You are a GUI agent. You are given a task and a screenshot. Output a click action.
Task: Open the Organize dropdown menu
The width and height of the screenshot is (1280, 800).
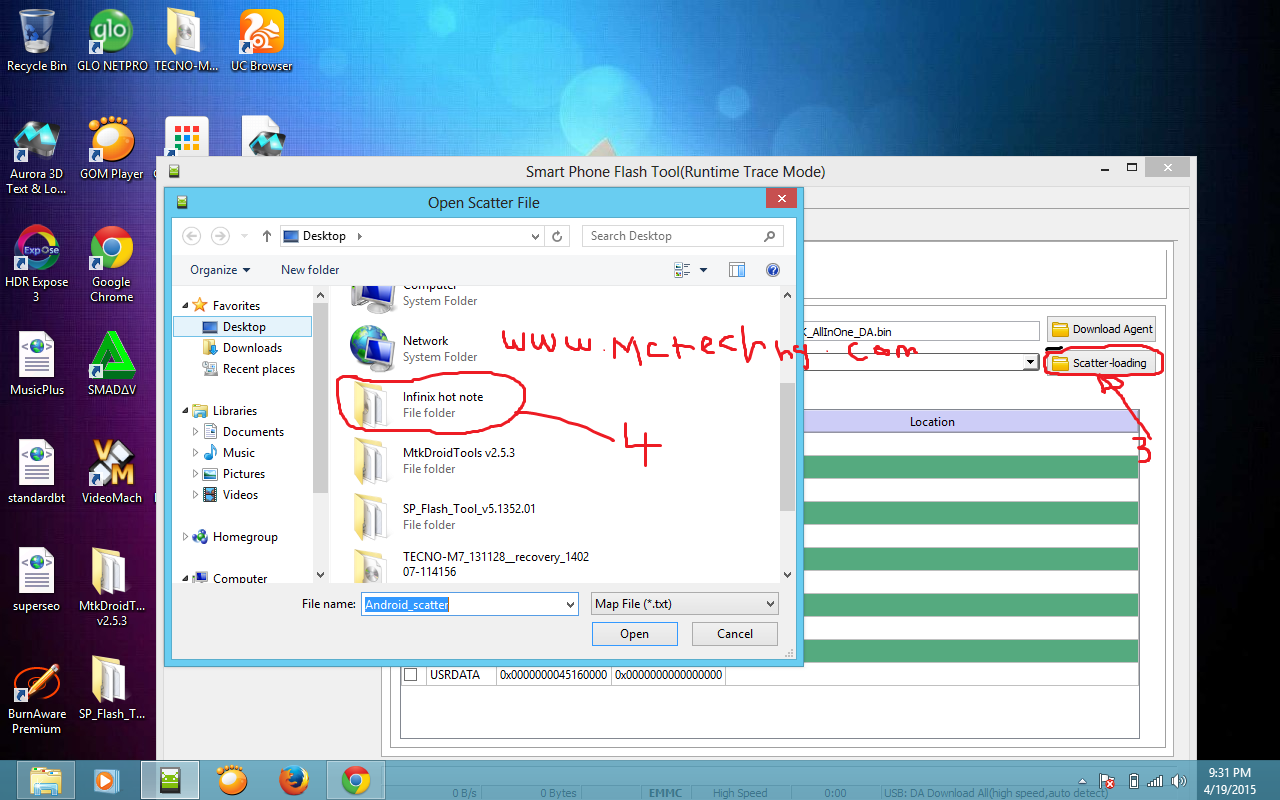(x=220, y=270)
